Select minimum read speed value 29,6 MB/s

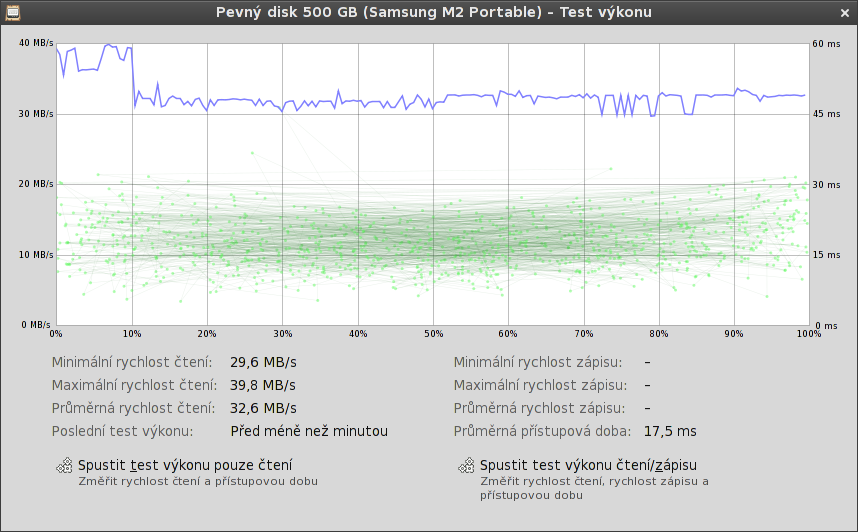tap(262, 362)
